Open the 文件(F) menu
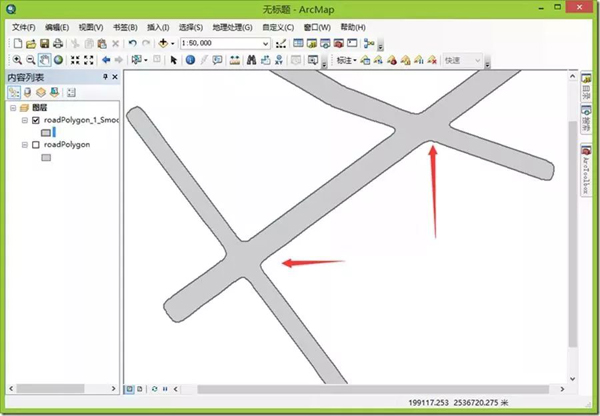This screenshot has height=416, width=600. 24,28
